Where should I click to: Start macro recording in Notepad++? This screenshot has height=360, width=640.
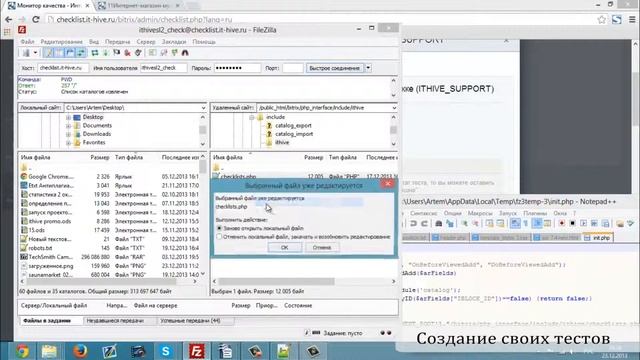tap(562, 223)
